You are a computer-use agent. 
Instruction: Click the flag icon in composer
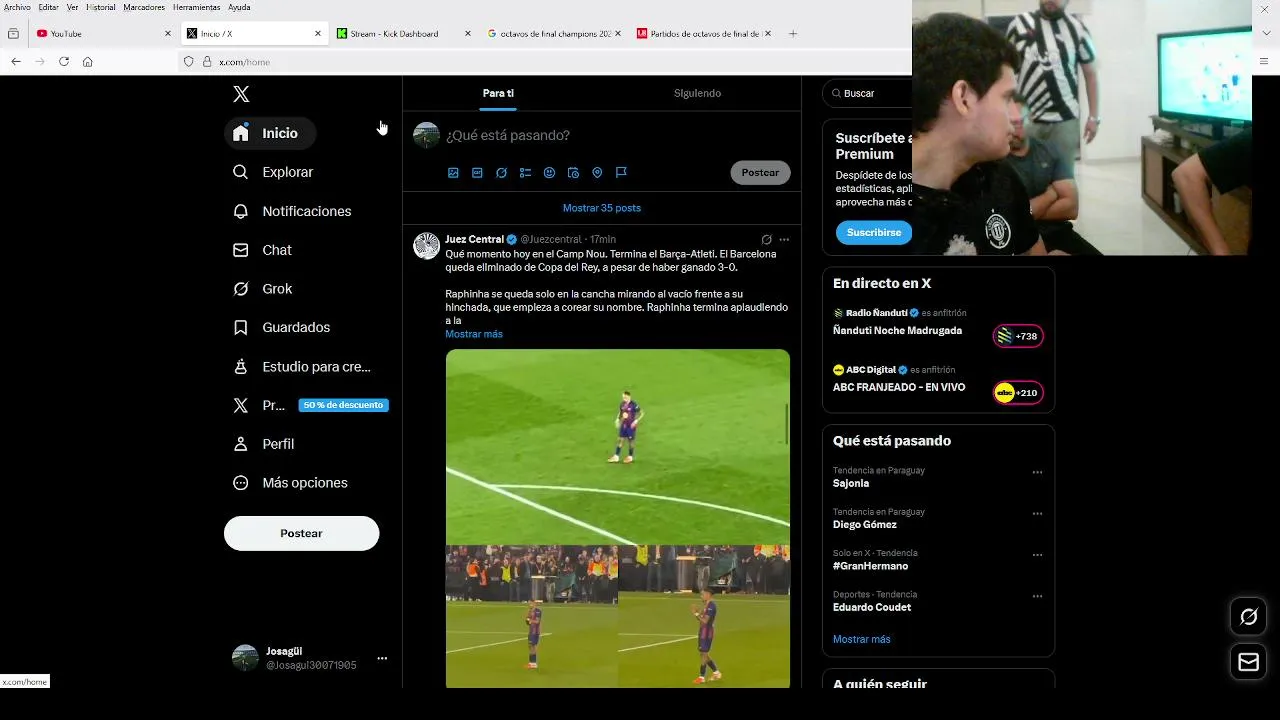(x=621, y=173)
